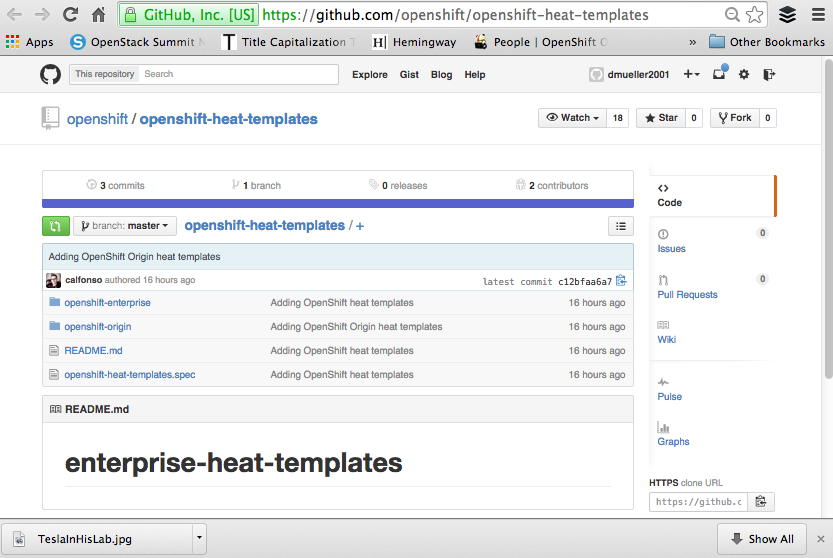Screen dimensions: 833x558
Task: Copy latest commit SHA with clipboard icon
Action: [621, 281]
